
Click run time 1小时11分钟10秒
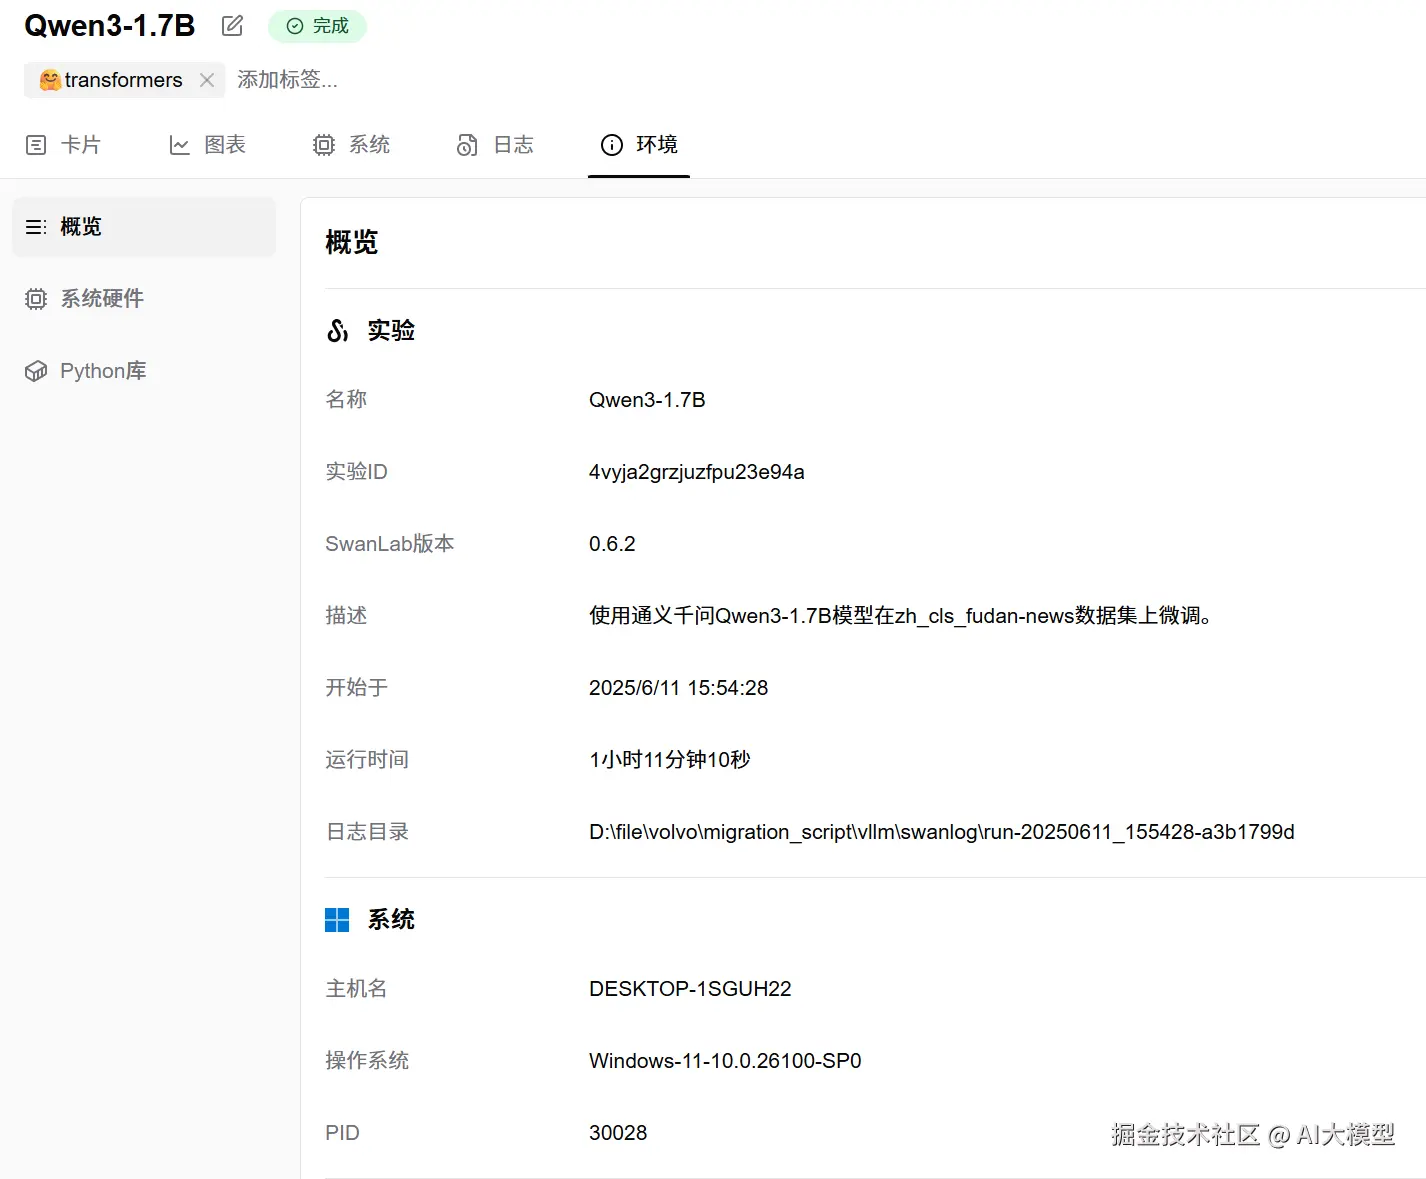tap(670, 760)
